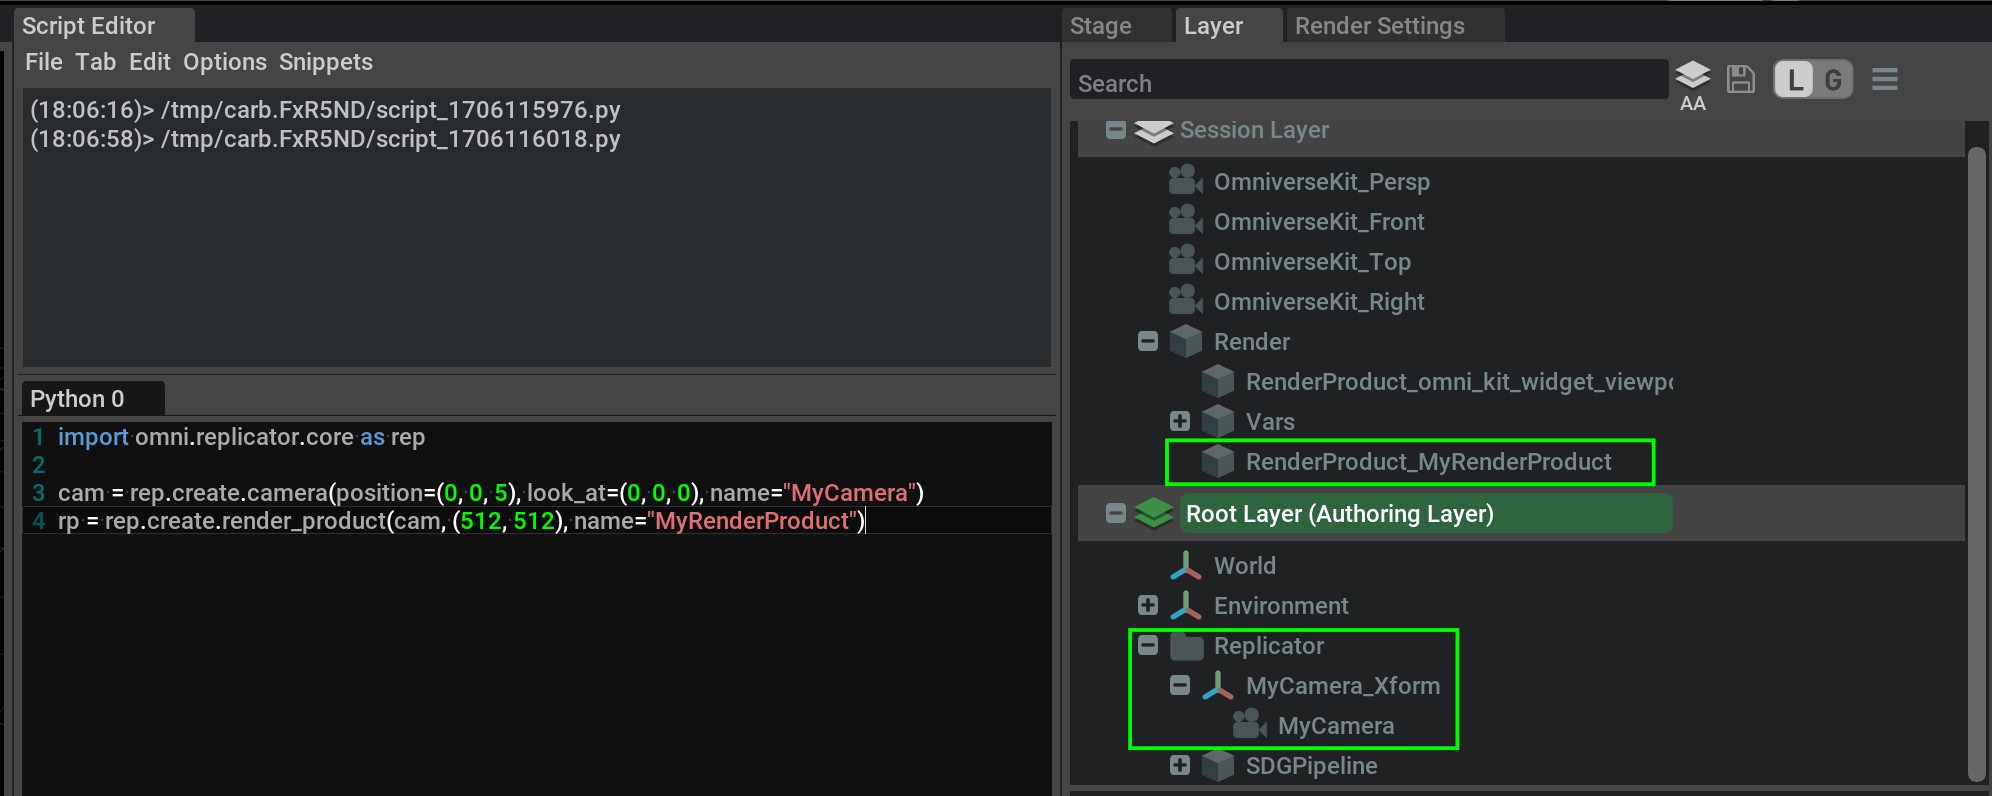Click the layer Search field

(1368, 83)
